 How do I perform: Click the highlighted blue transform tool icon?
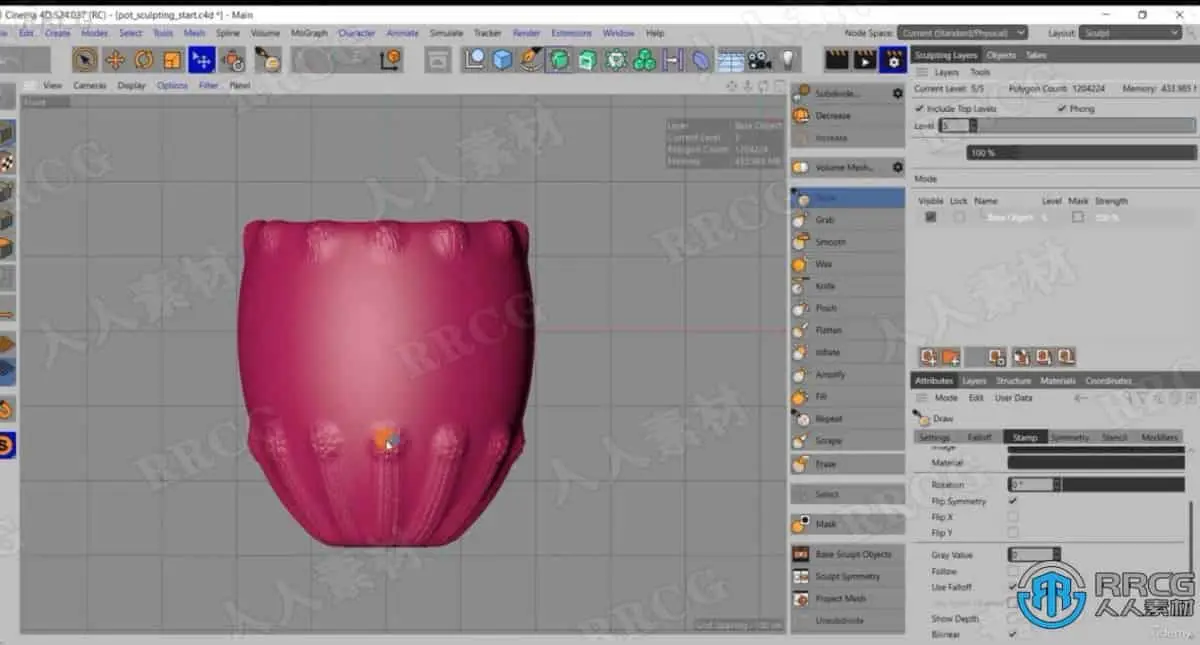tap(202, 60)
